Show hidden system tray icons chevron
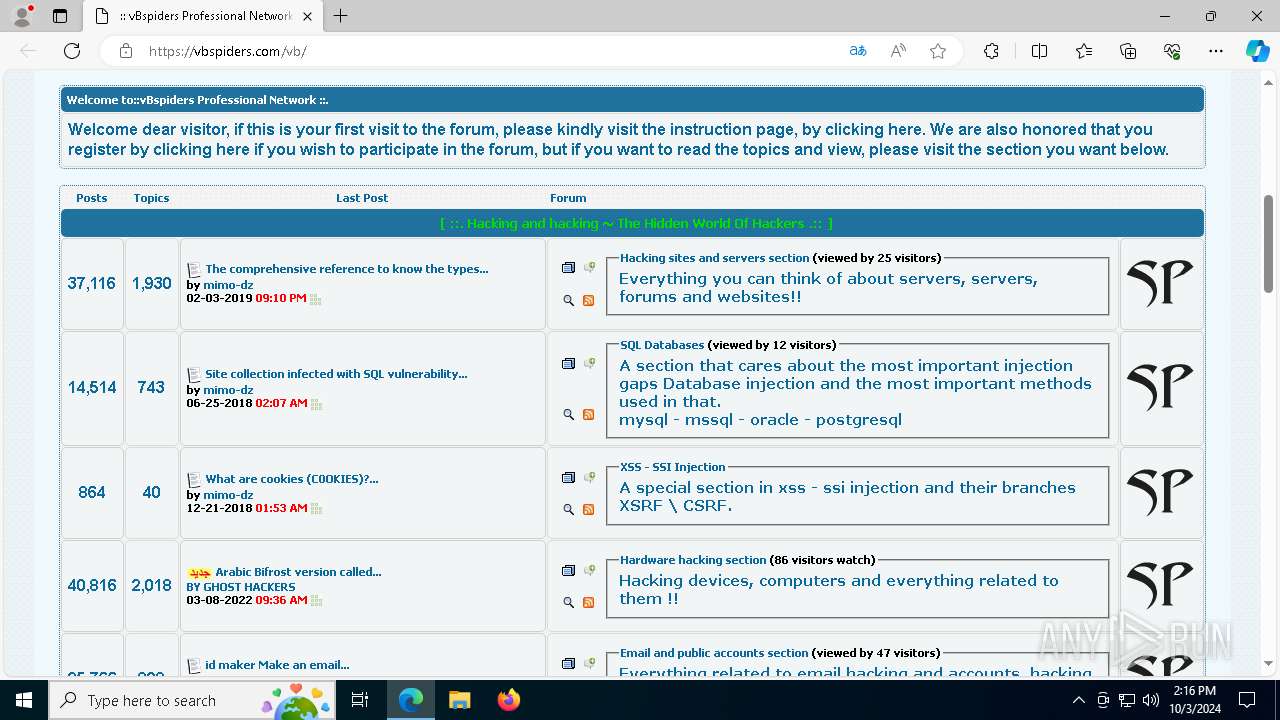The image size is (1280, 720). coord(1078,700)
